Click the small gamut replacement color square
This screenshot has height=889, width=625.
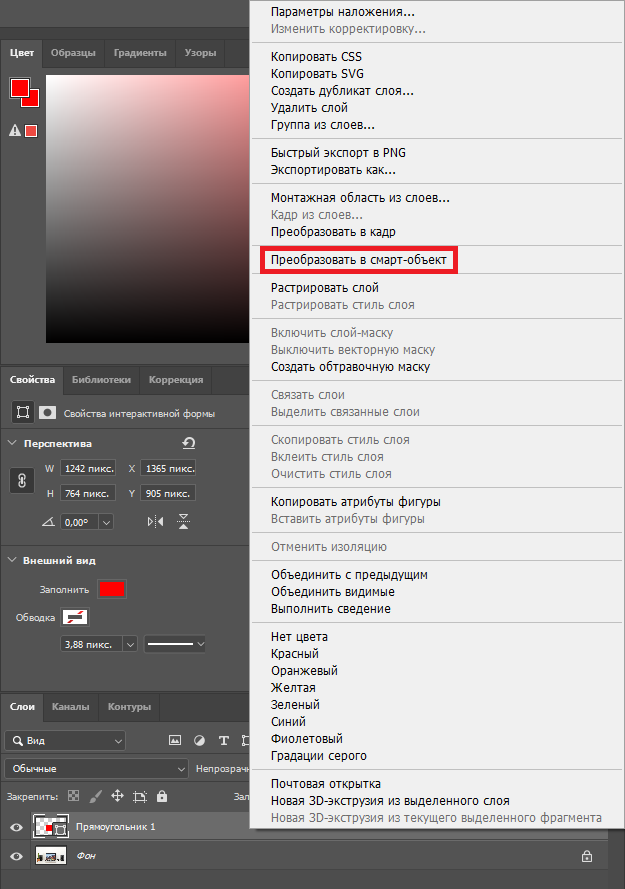tap(31, 131)
